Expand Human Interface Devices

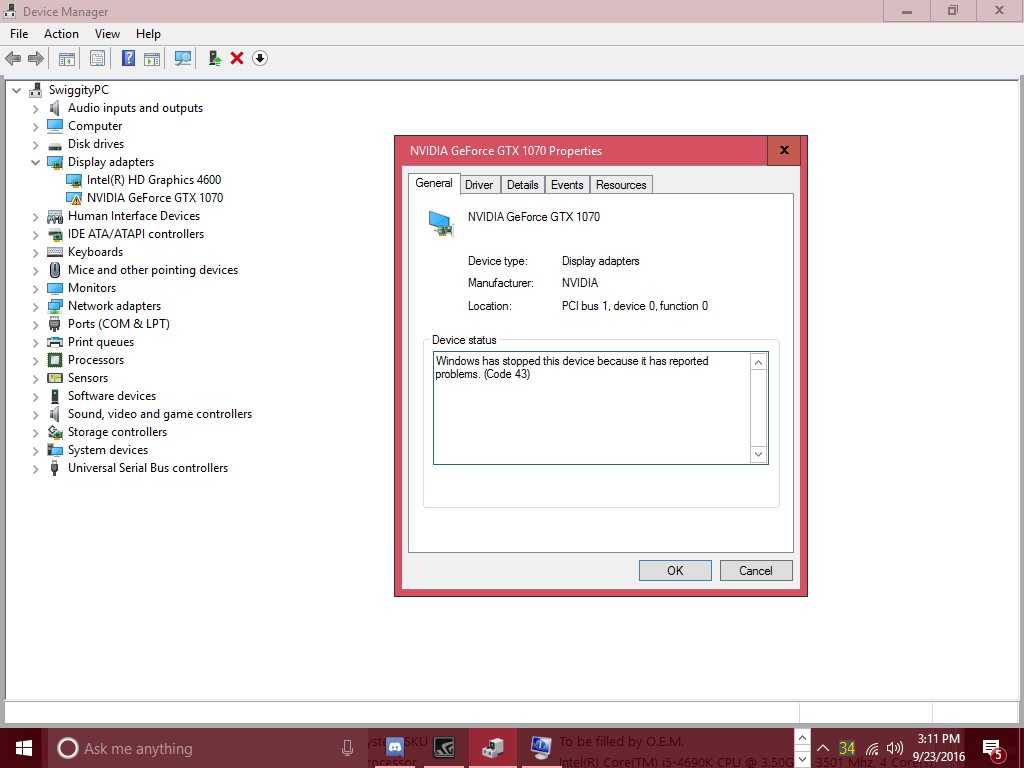click(36, 216)
